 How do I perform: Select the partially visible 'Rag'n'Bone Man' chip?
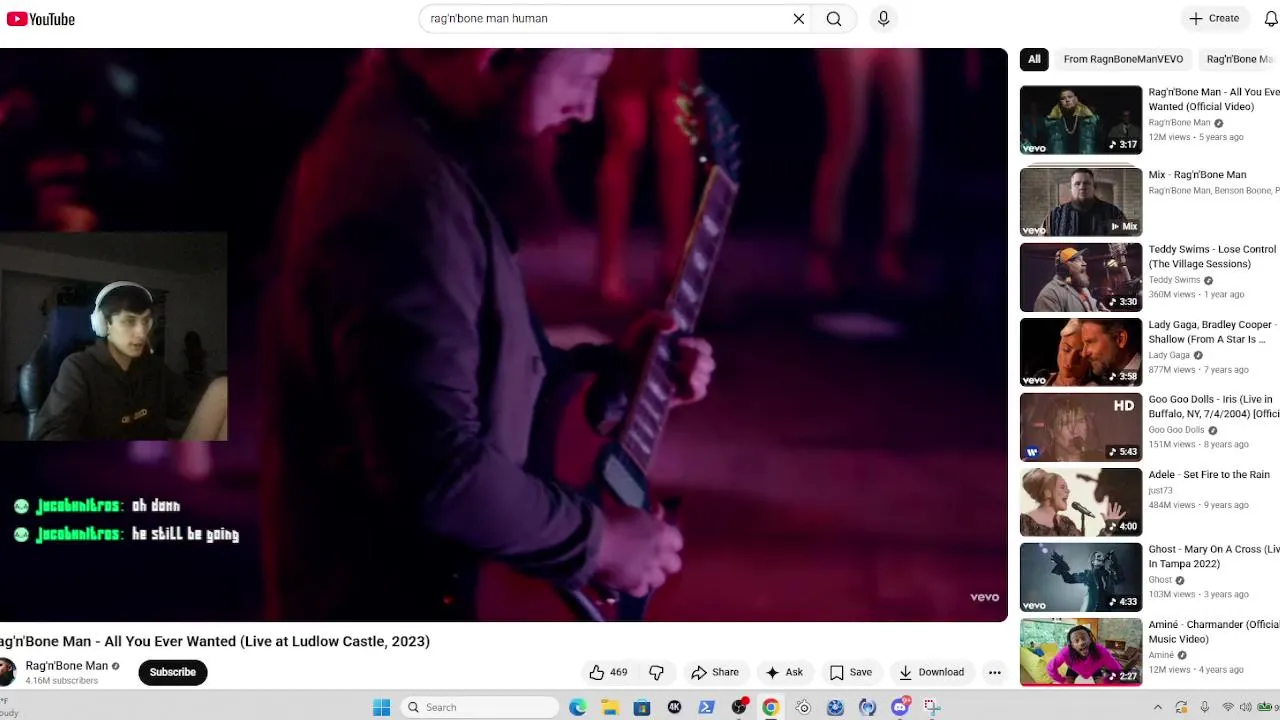click(x=1239, y=59)
